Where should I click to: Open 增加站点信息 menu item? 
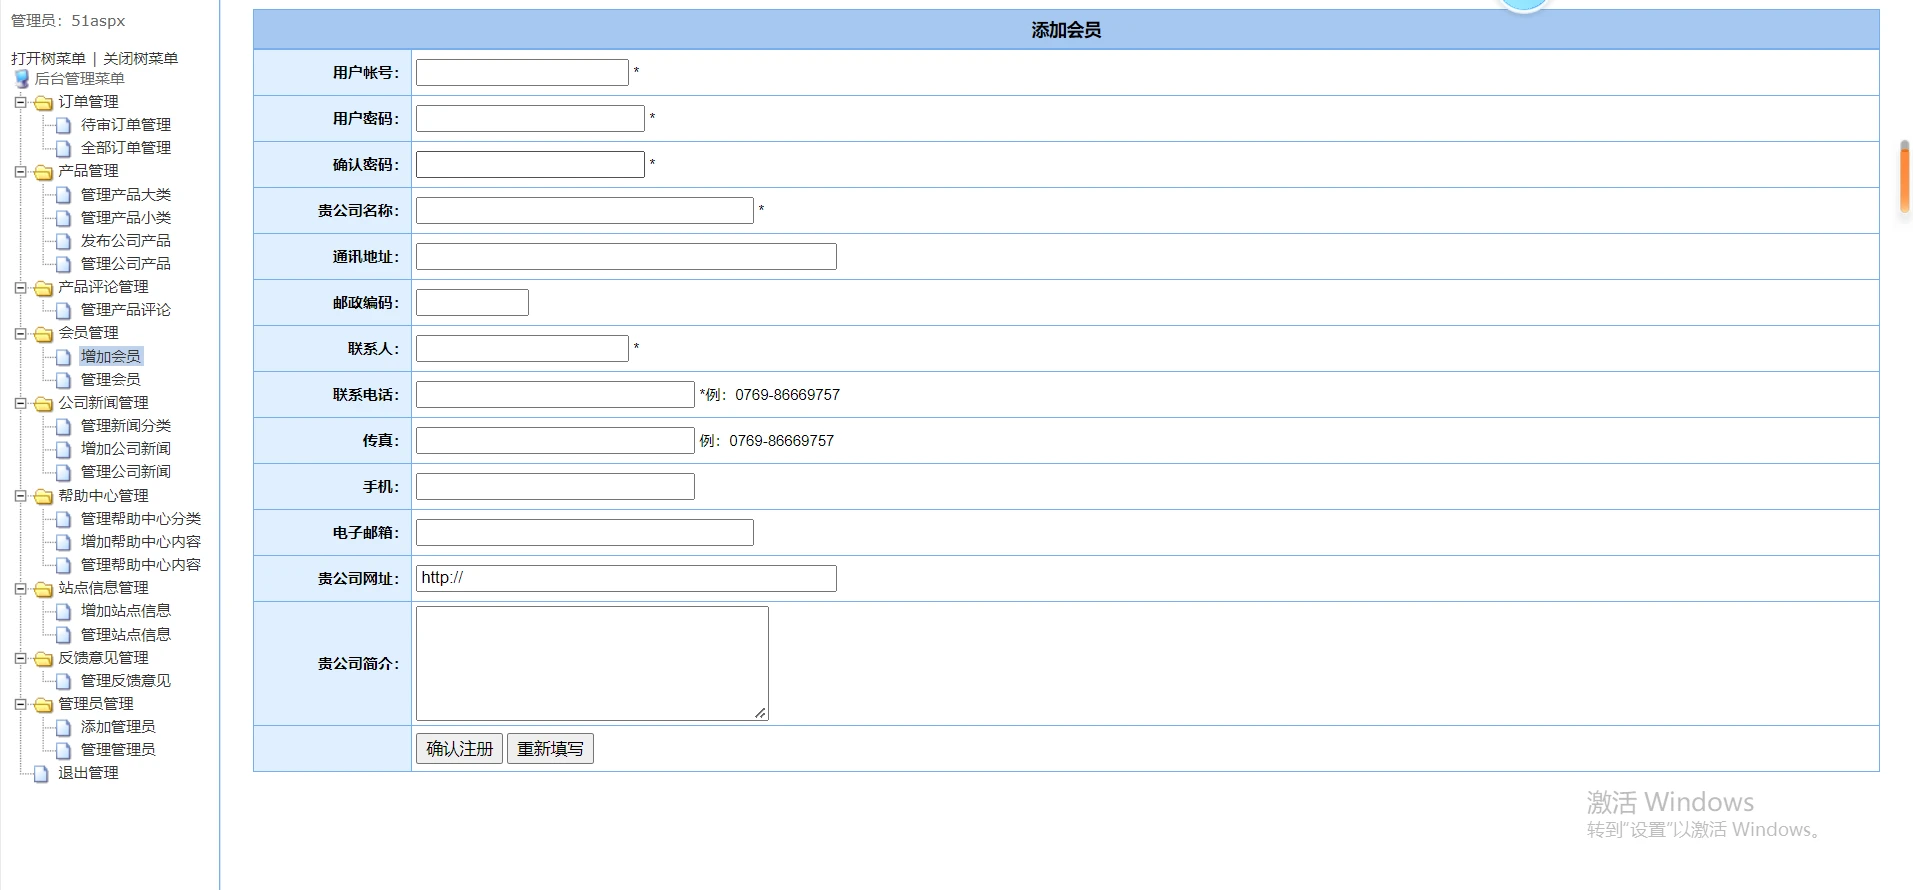click(x=126, y=611)
